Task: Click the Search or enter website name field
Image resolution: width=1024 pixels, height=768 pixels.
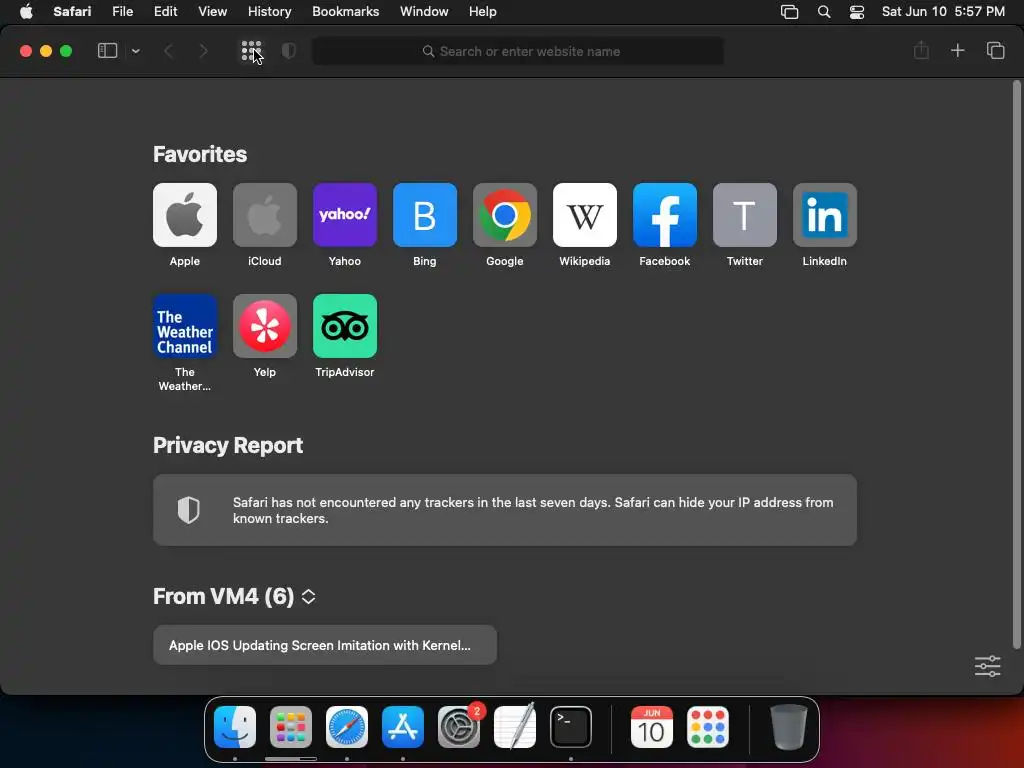Action: click(x=518, y=51)
